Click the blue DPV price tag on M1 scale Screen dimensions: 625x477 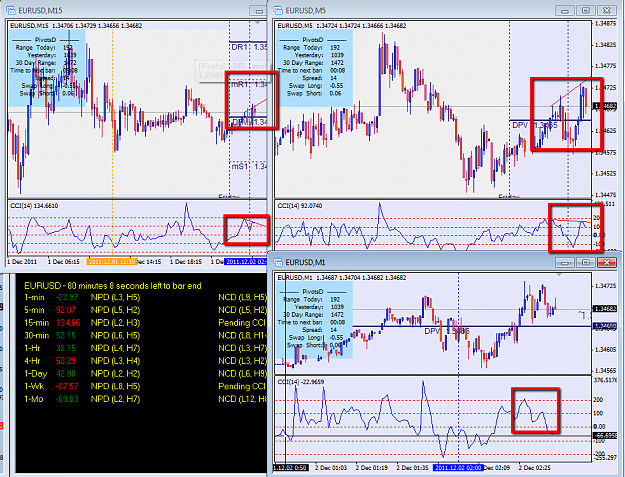(x=605, y=326)
